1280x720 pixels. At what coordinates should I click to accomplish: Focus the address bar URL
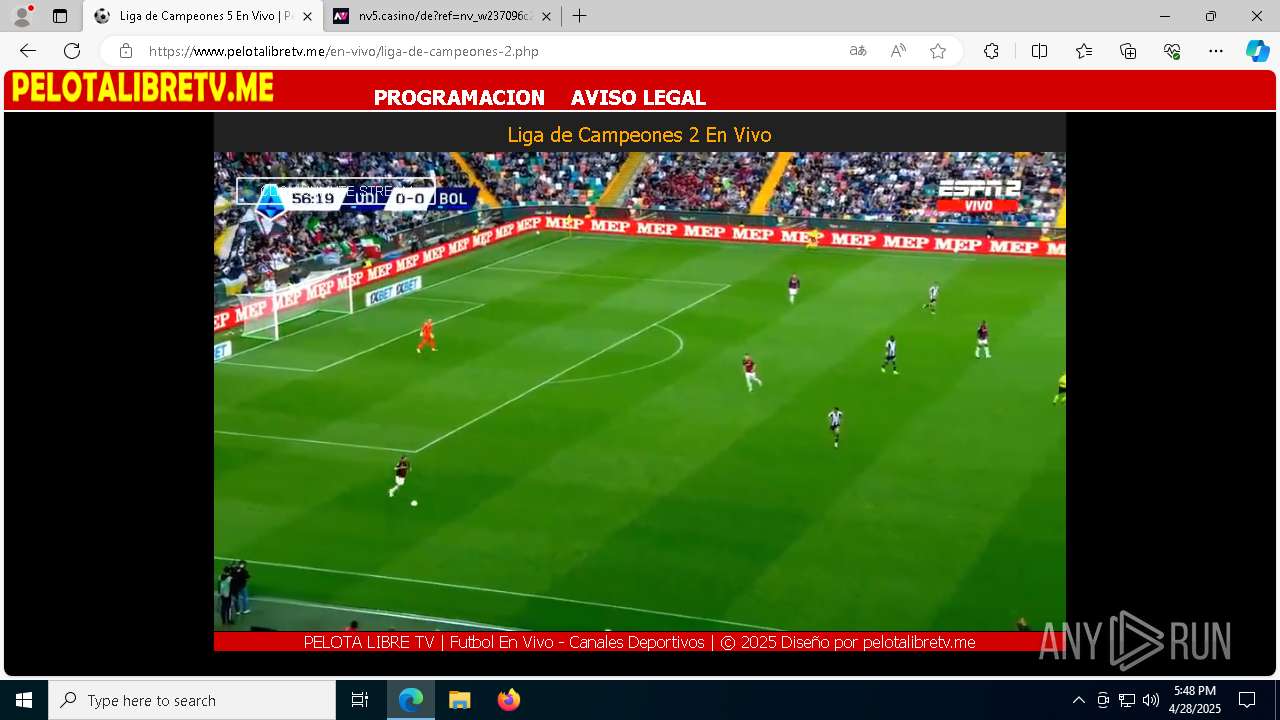coord(344,51)
